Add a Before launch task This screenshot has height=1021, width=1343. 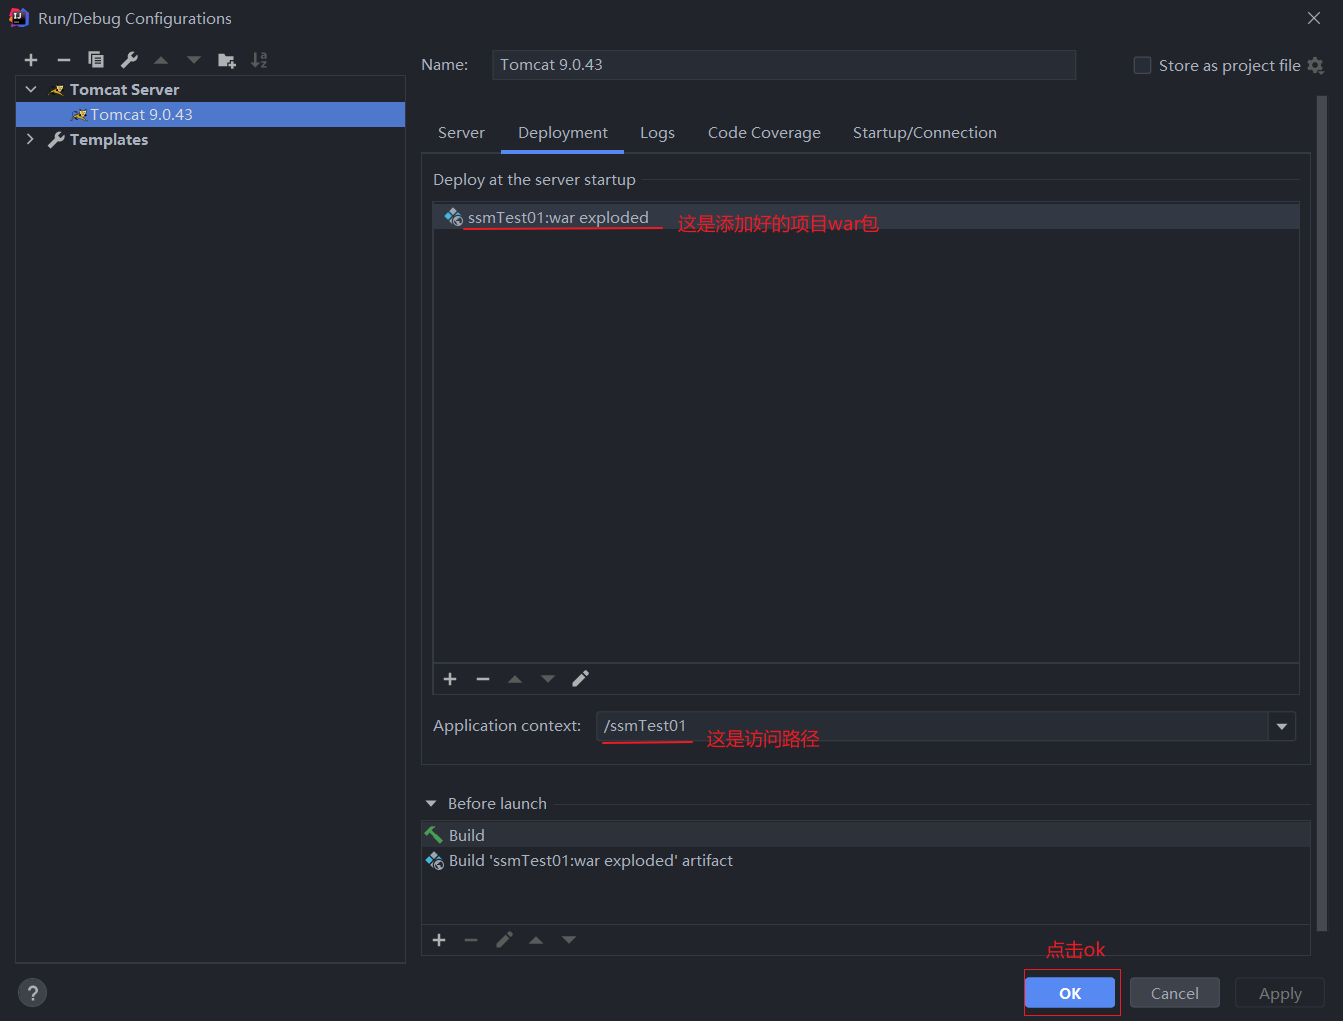(439, 940)
